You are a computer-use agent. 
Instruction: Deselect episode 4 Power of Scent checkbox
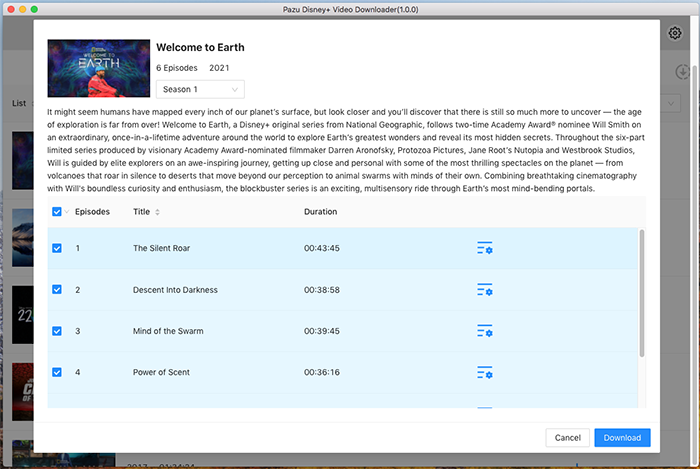tap(57, 373)
